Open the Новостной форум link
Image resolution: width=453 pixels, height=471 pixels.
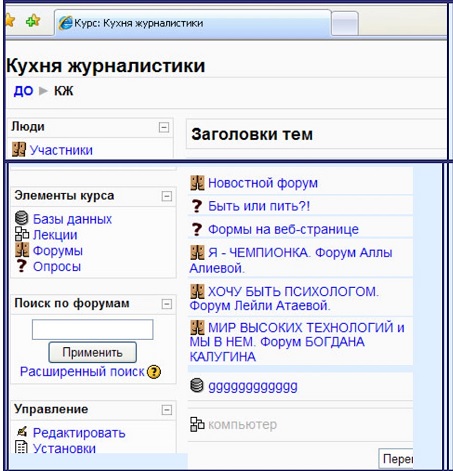(x=263, y=183)
